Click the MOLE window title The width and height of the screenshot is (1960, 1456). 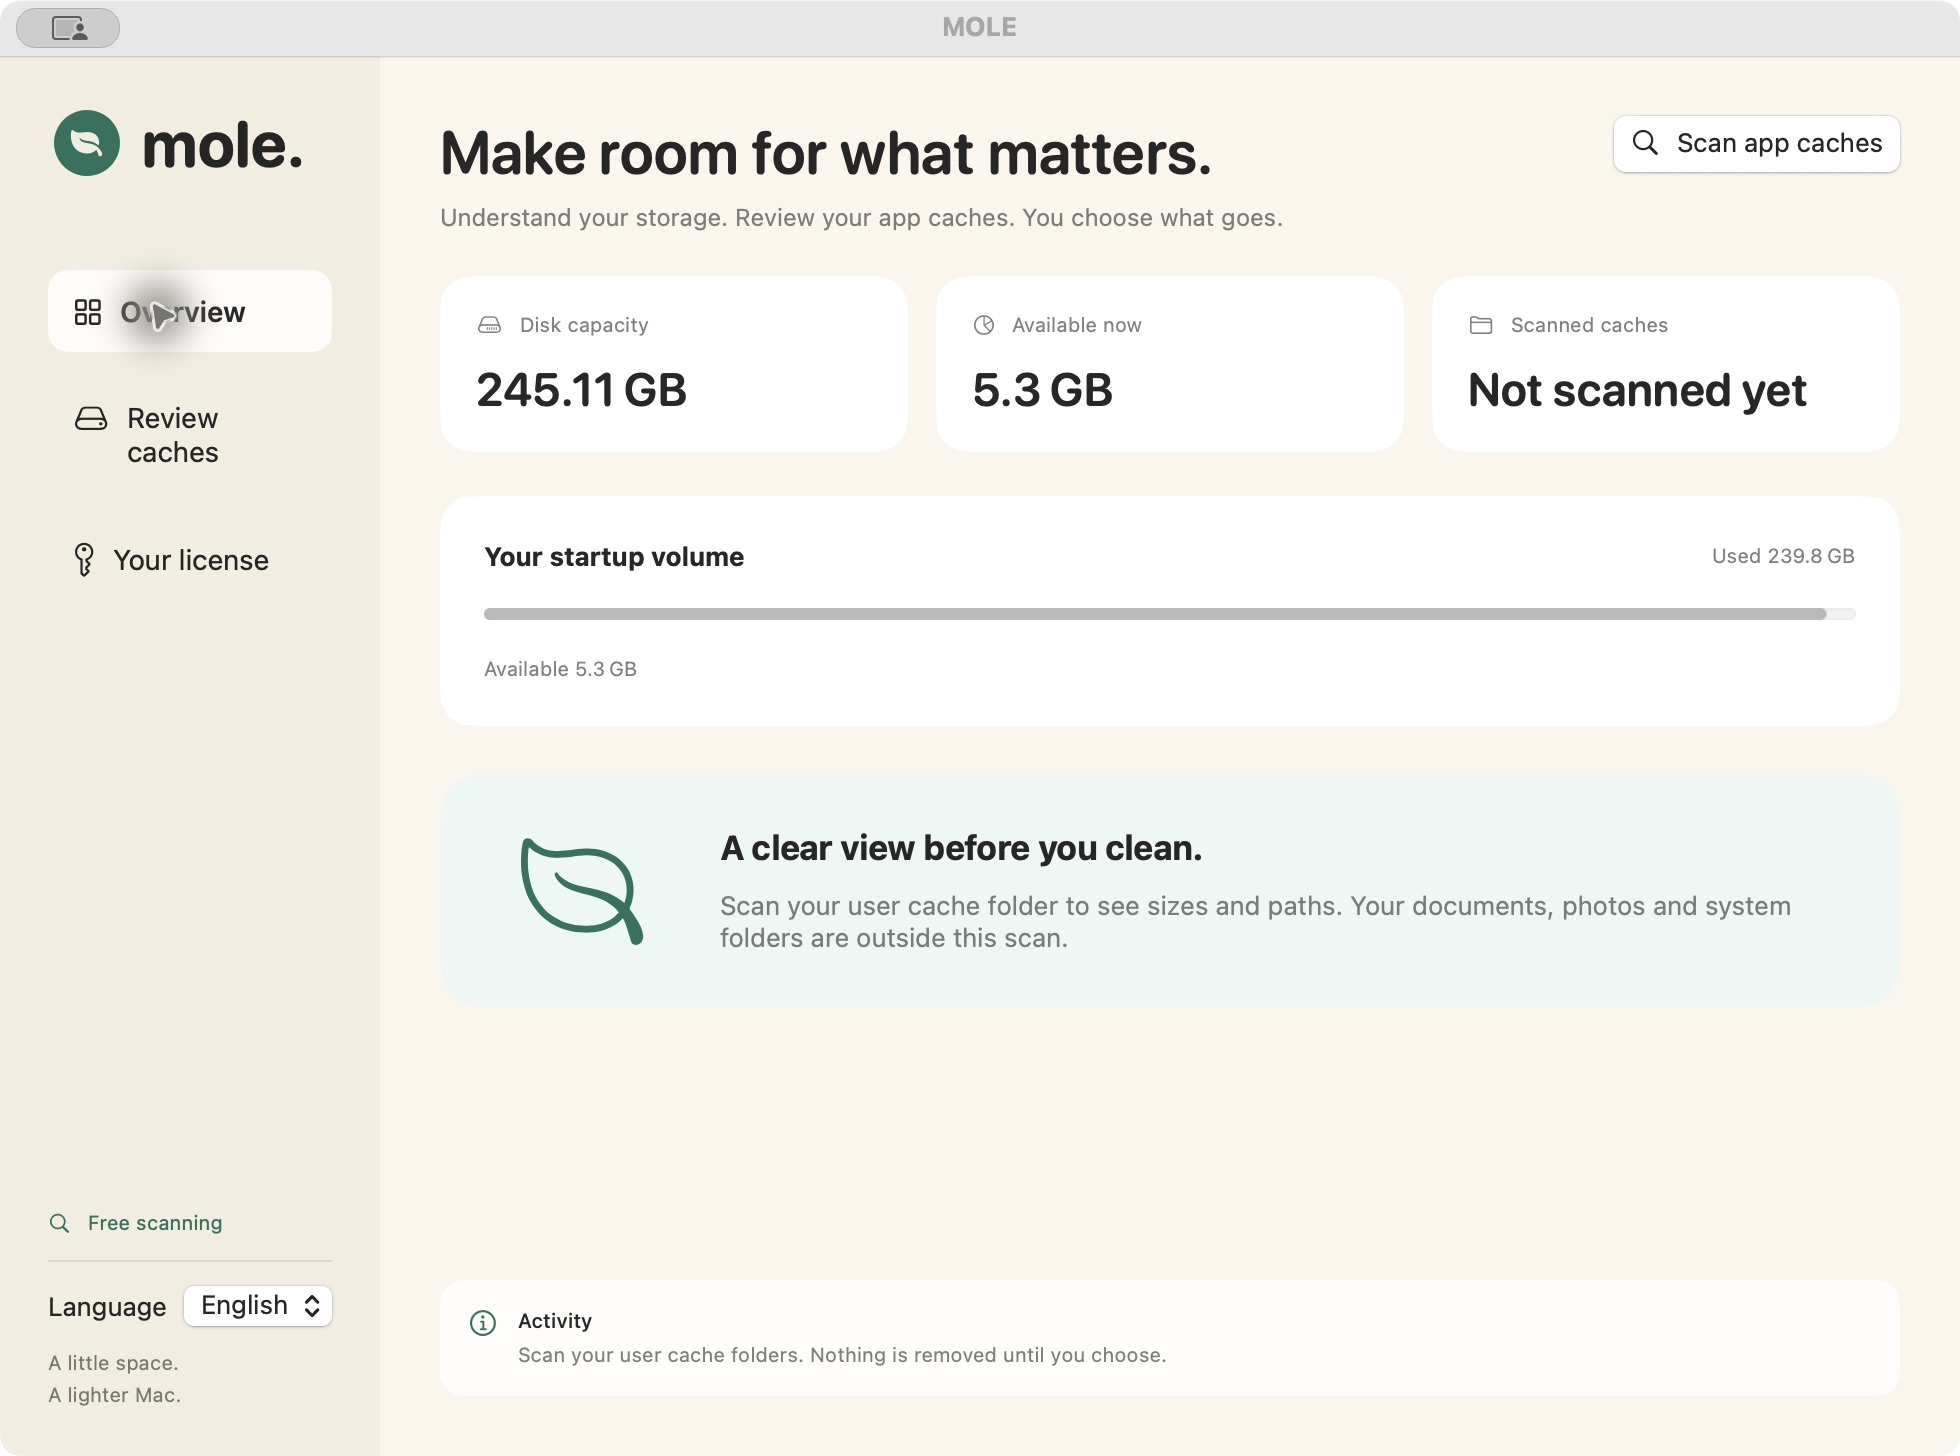979,28
